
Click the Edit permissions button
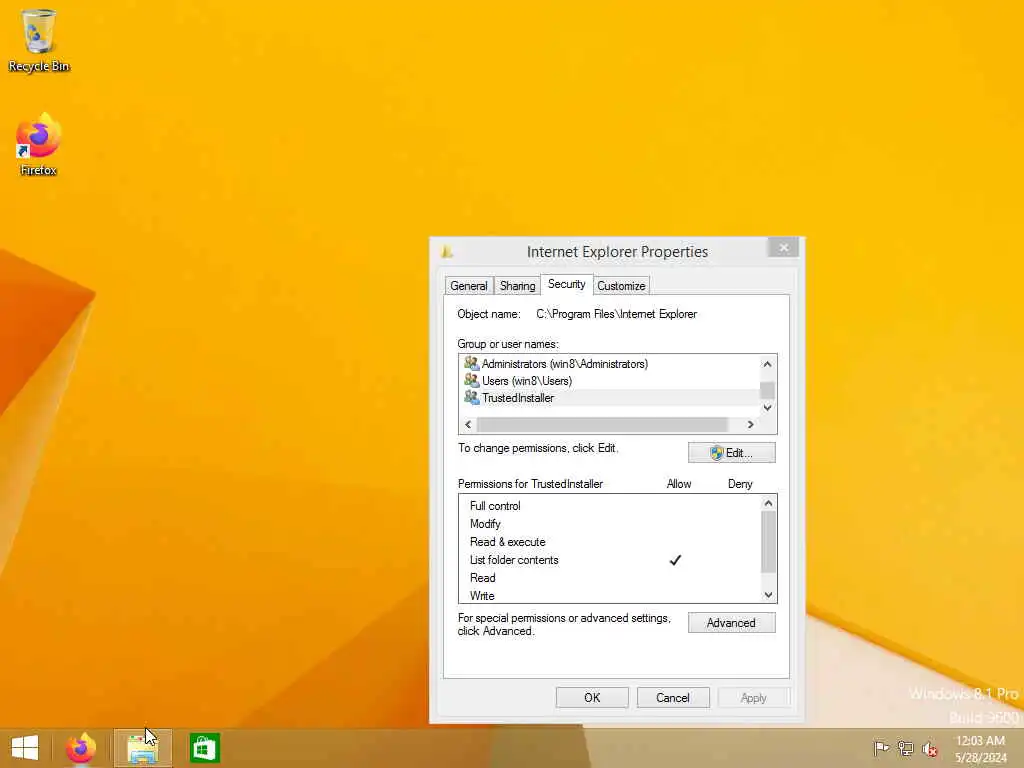(x=731, y=453)
